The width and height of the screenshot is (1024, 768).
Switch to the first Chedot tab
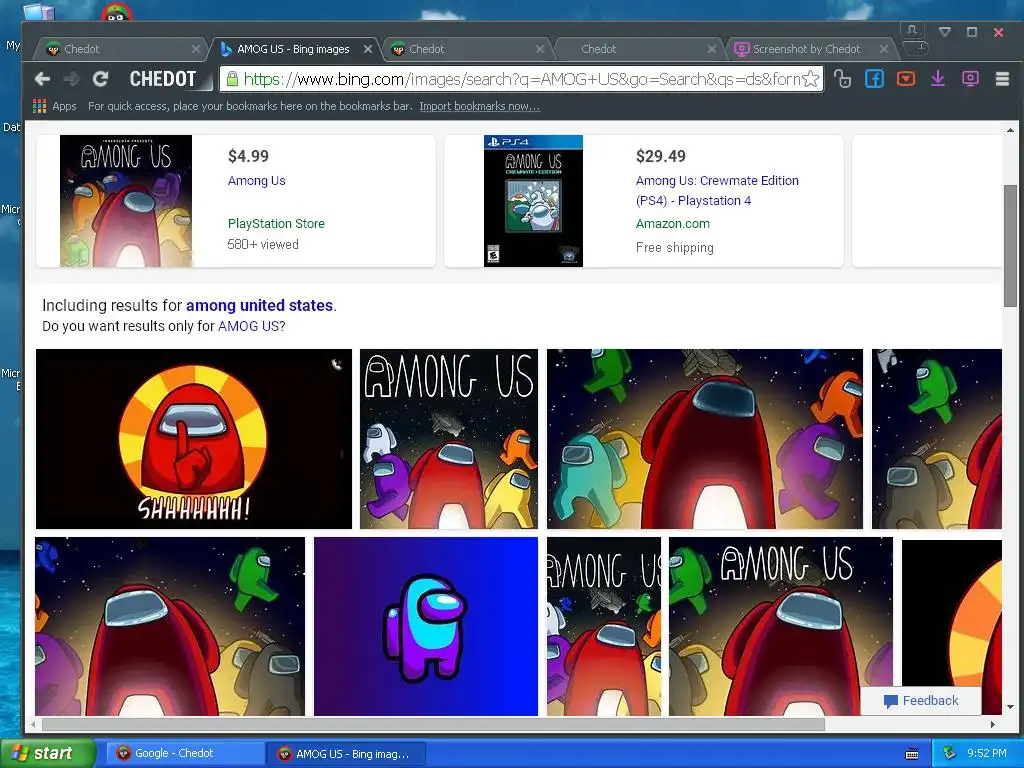118,49
